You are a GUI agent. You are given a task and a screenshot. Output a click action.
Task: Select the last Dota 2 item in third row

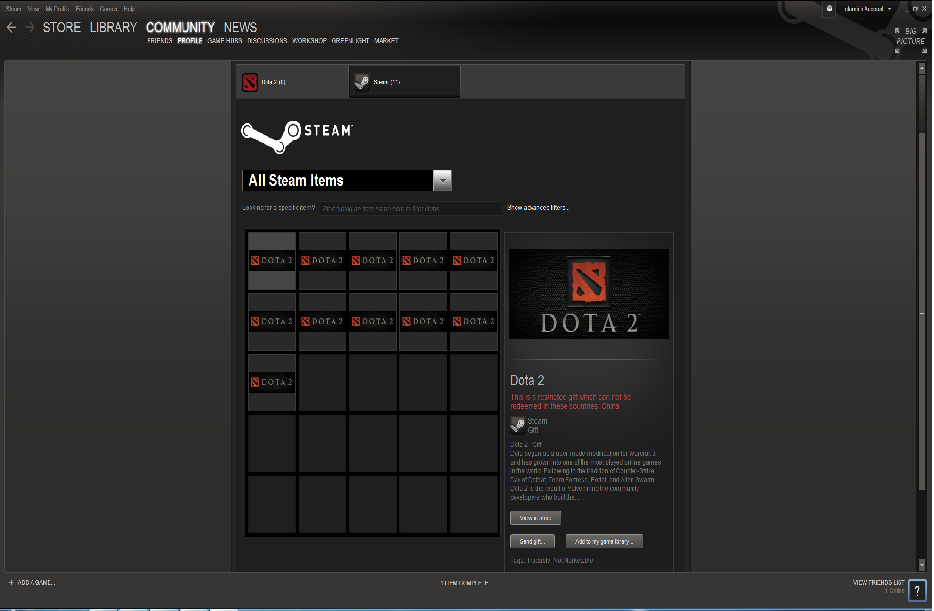click(x=272, y=382)
